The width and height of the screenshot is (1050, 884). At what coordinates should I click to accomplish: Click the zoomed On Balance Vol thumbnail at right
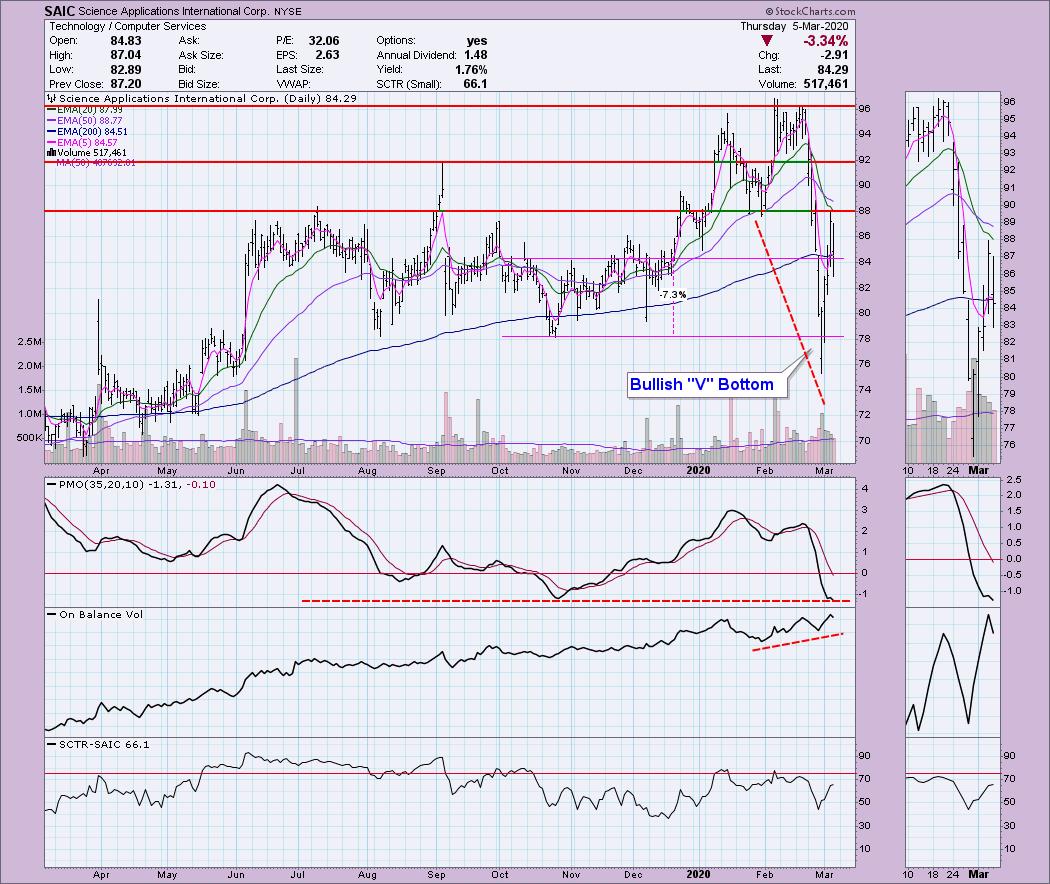(x=952, y=672)
